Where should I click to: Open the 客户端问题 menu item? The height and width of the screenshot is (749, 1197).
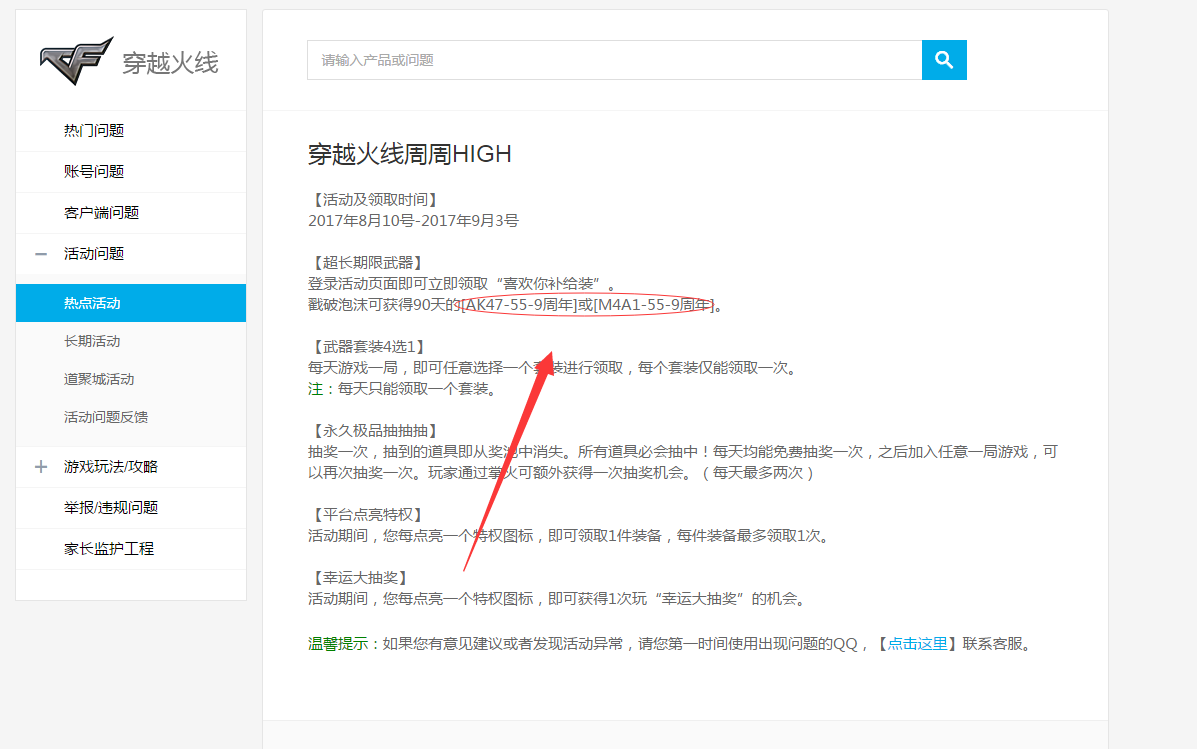[102, 213]
